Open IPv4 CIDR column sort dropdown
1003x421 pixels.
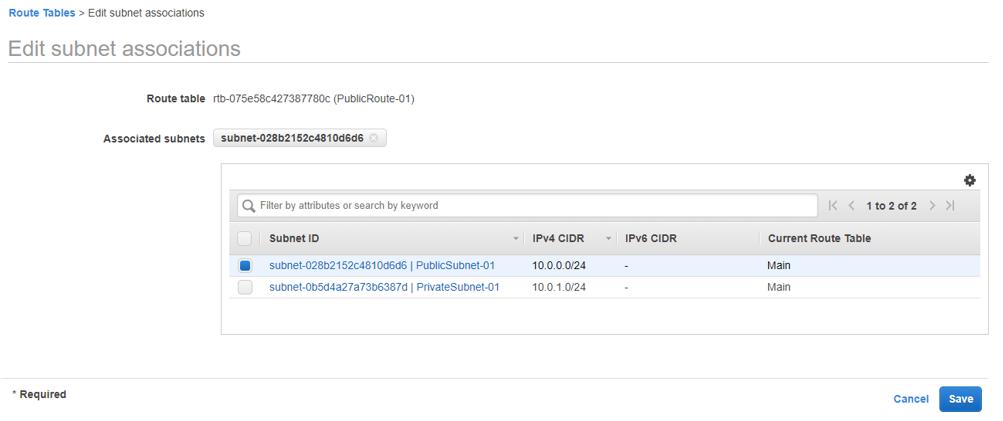(x=608, y=239)
